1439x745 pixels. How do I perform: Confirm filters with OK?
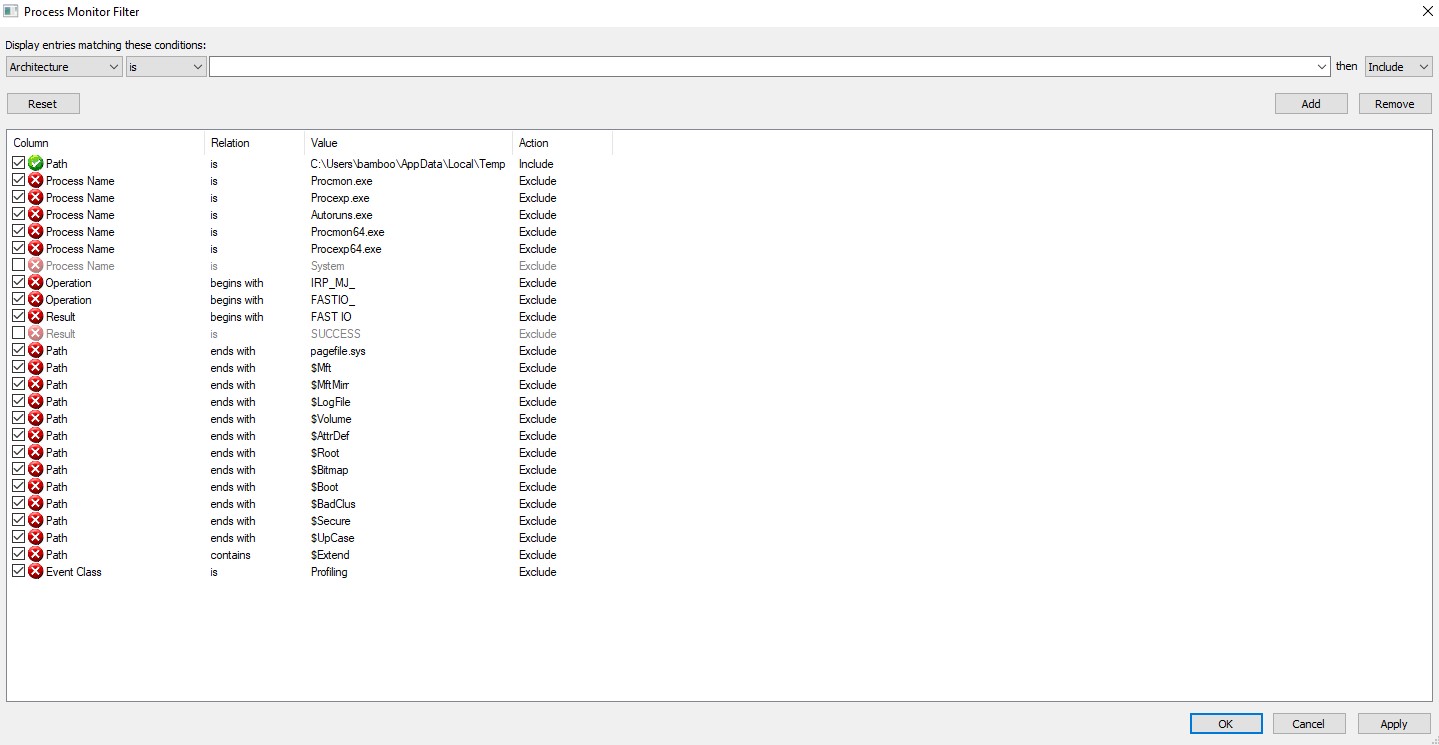(x=1226, y=724)
